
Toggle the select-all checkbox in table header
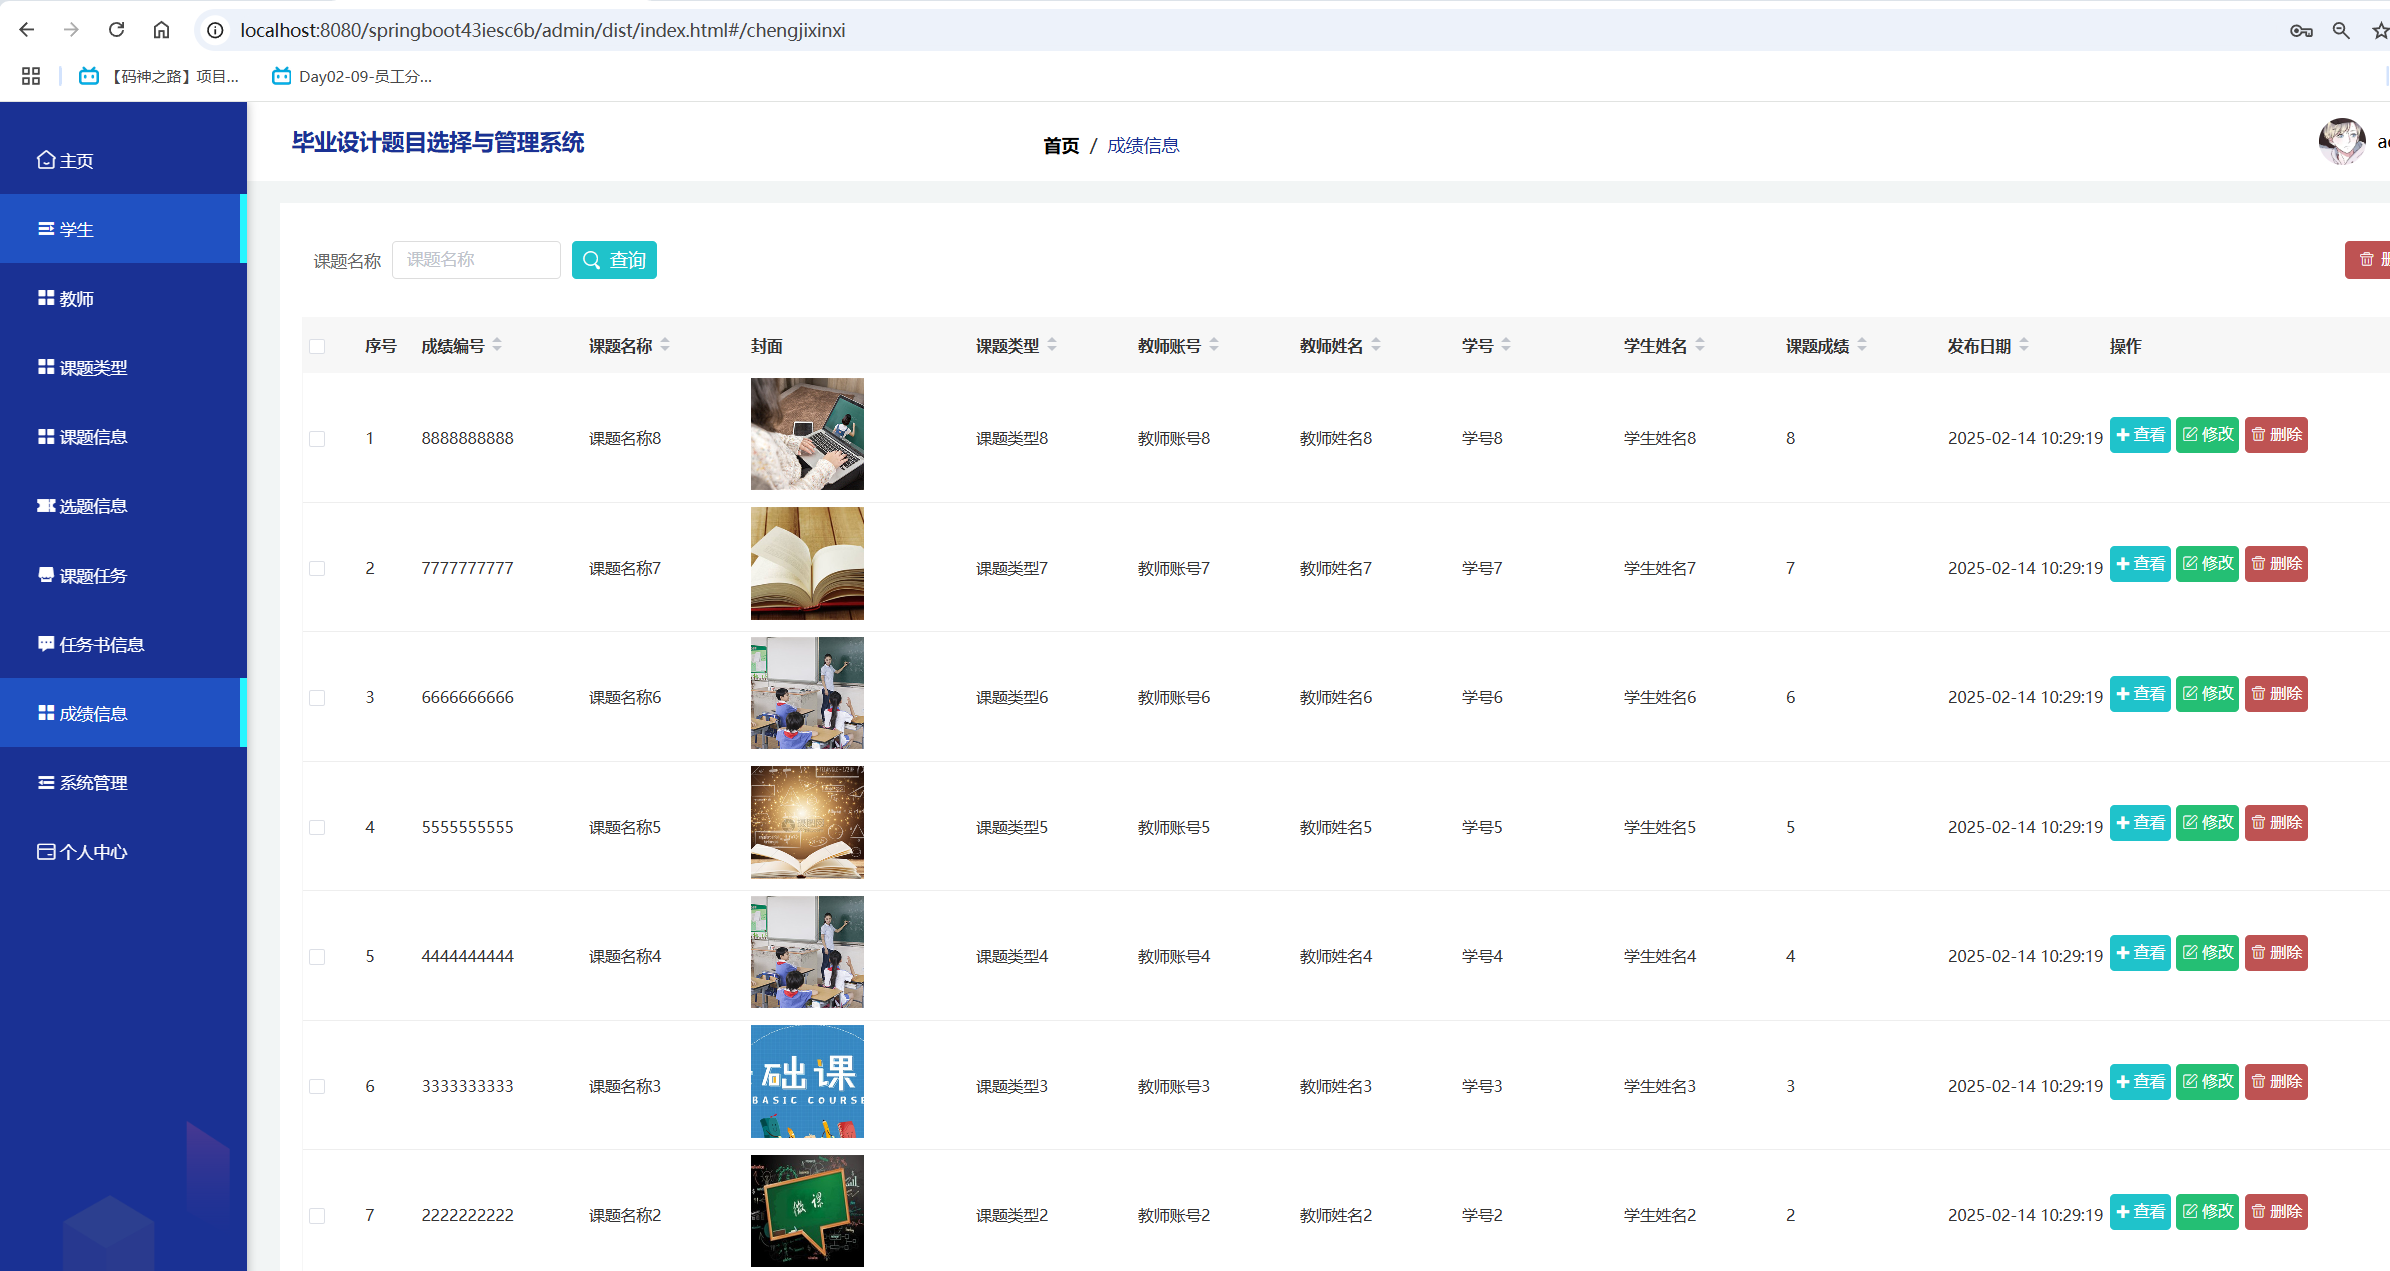[x=317, y=346]
